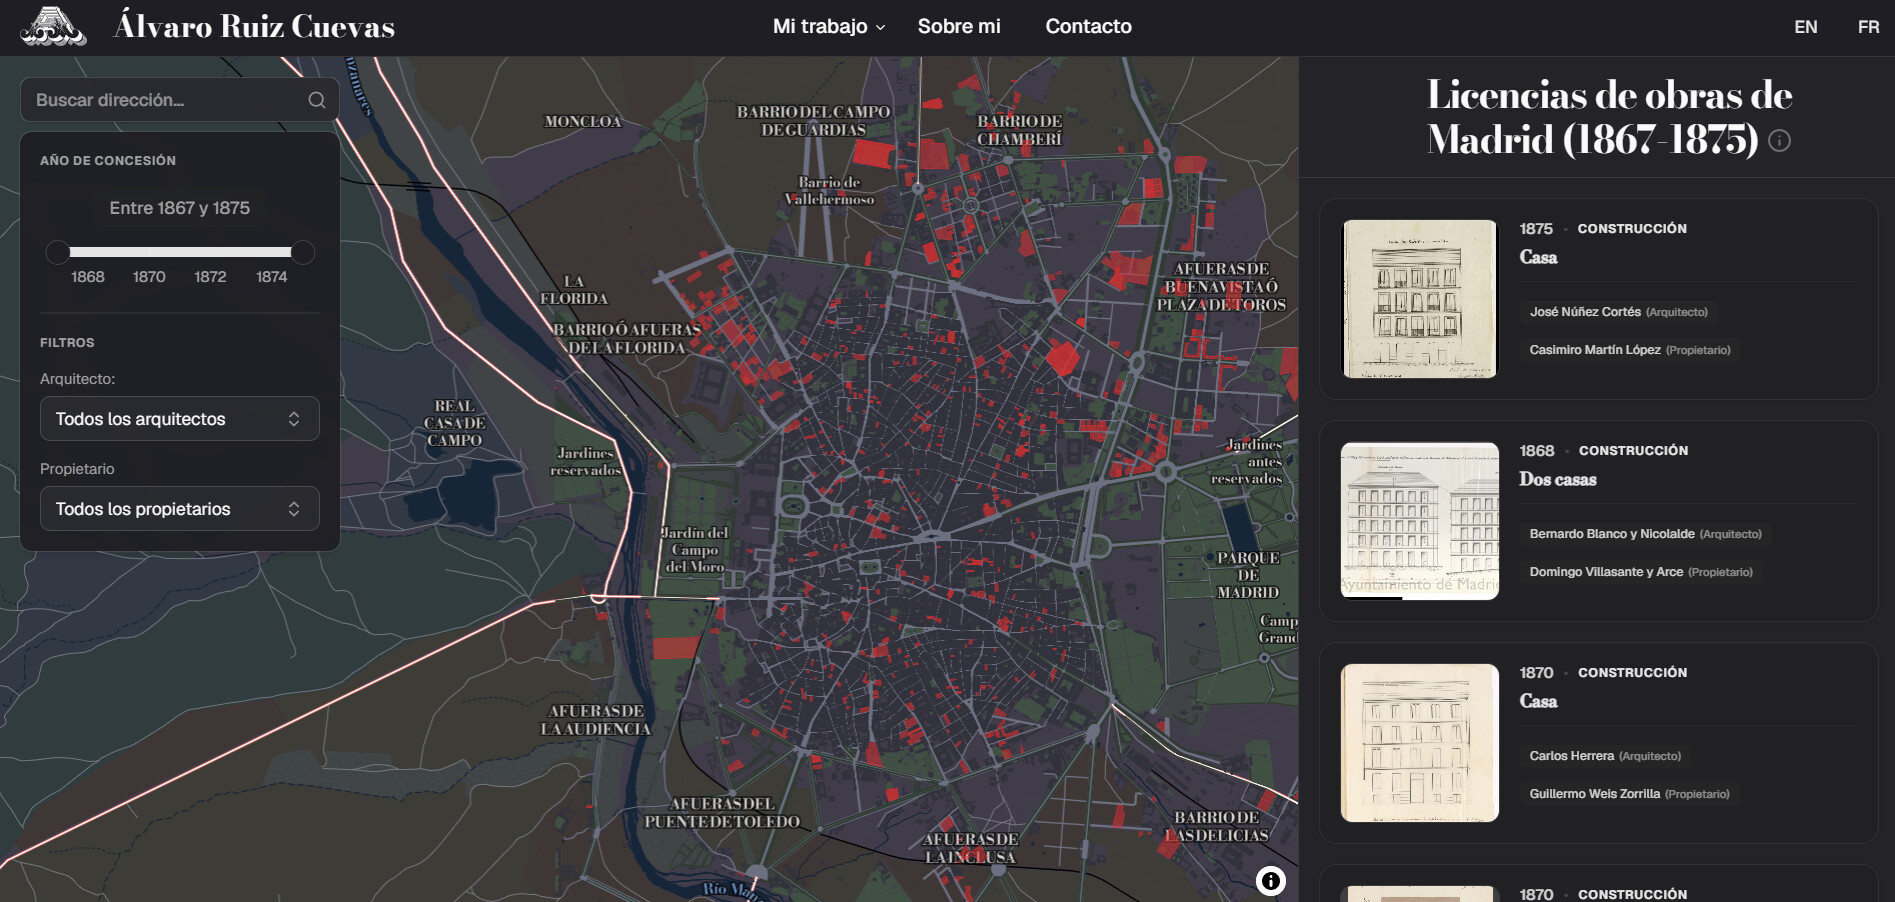The width and height of the screenshot is (1895, 902).
Task: Click the LA FLORIDA map label
Action: pos(574,290)
